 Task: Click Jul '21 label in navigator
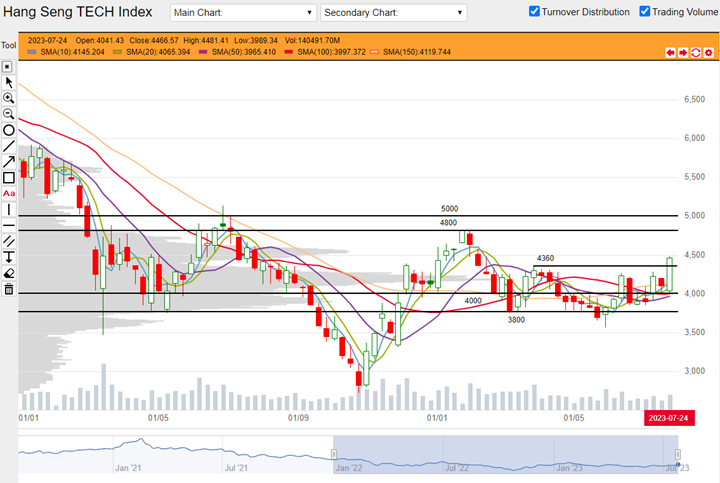pos(236,468)
